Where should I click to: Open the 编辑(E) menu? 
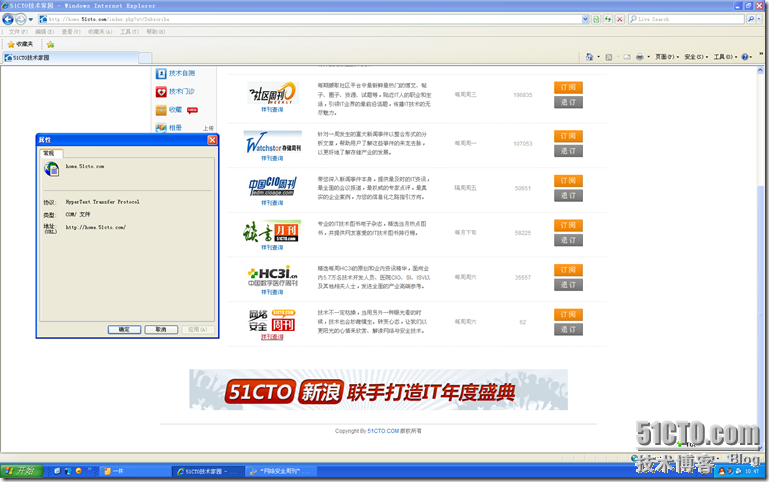point(44,32)
